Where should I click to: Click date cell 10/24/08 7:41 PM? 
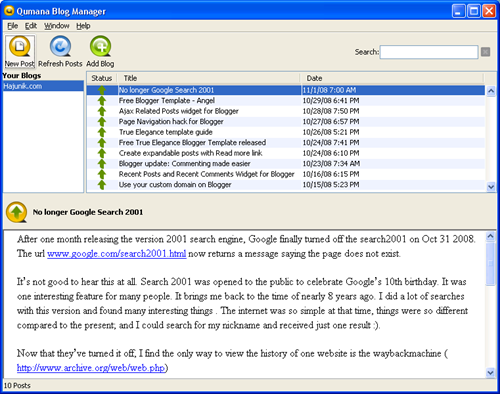[331, 143]
